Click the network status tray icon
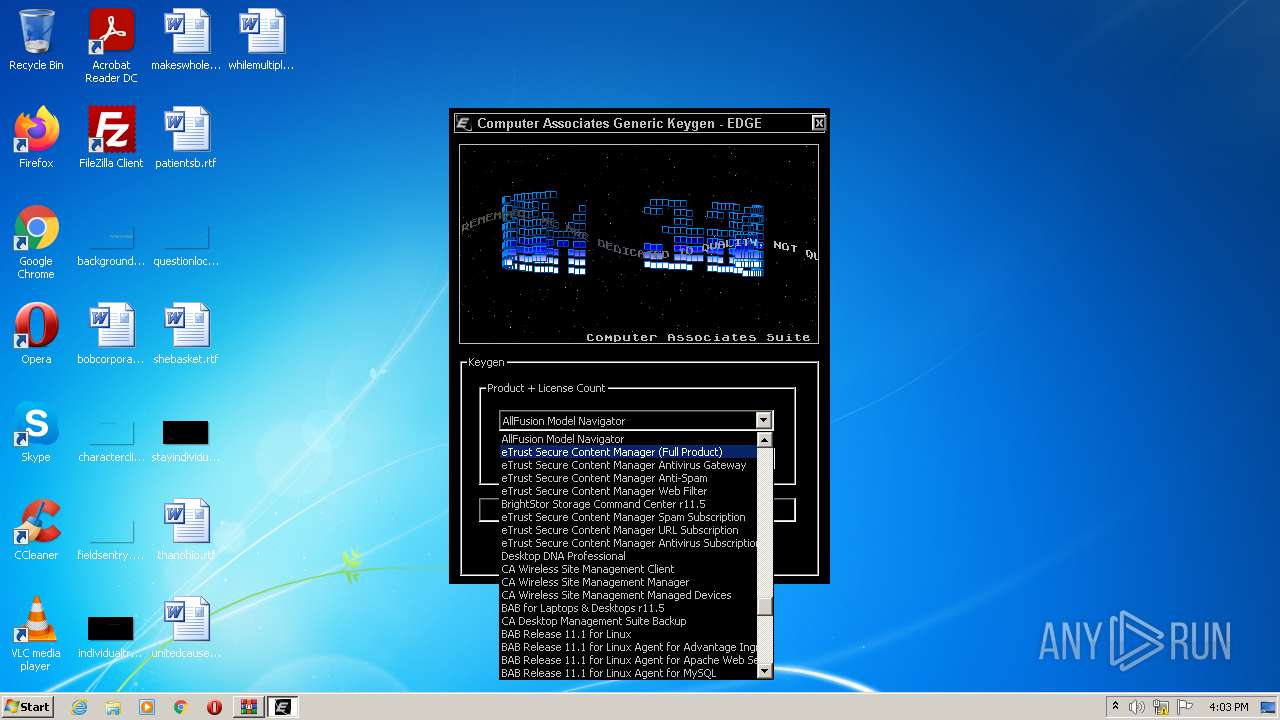This screenshot has height=720, width=1280. 1161,707
